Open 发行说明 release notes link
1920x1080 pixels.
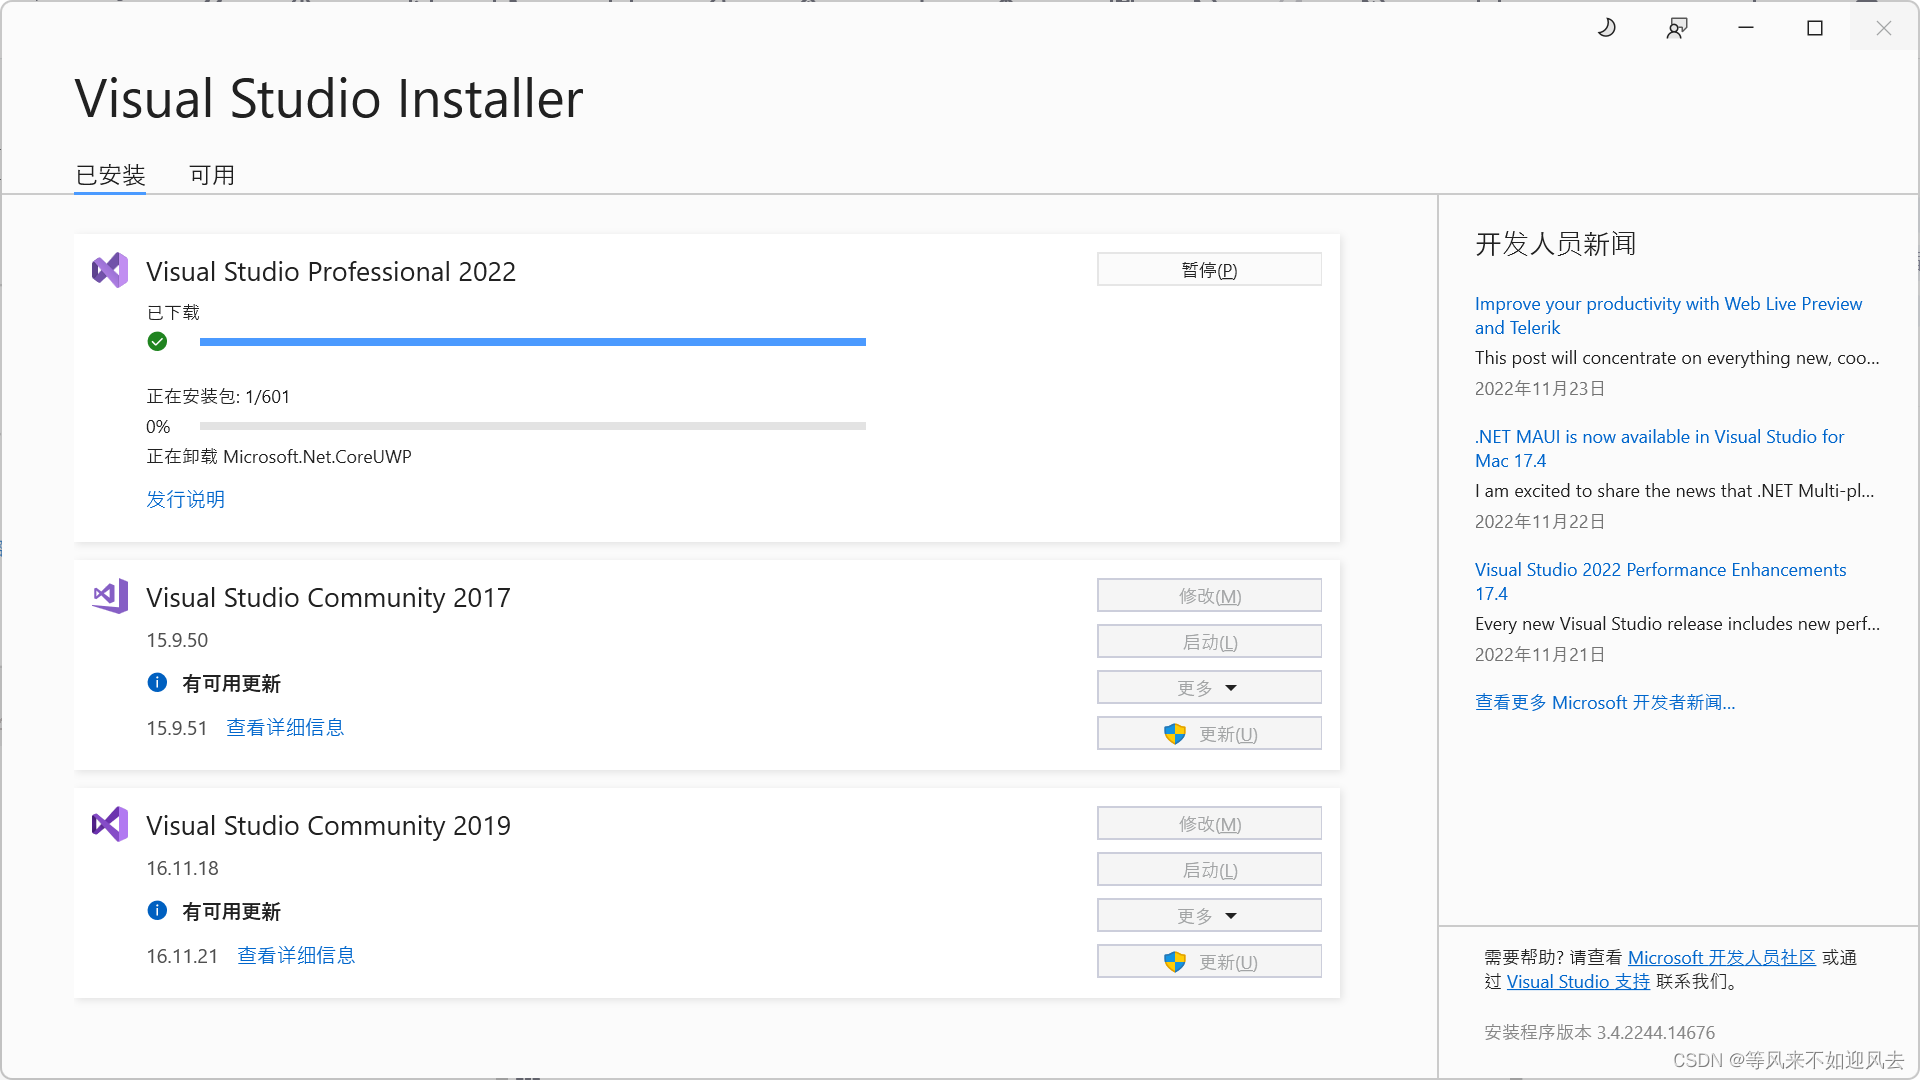(x=186, y=499)
